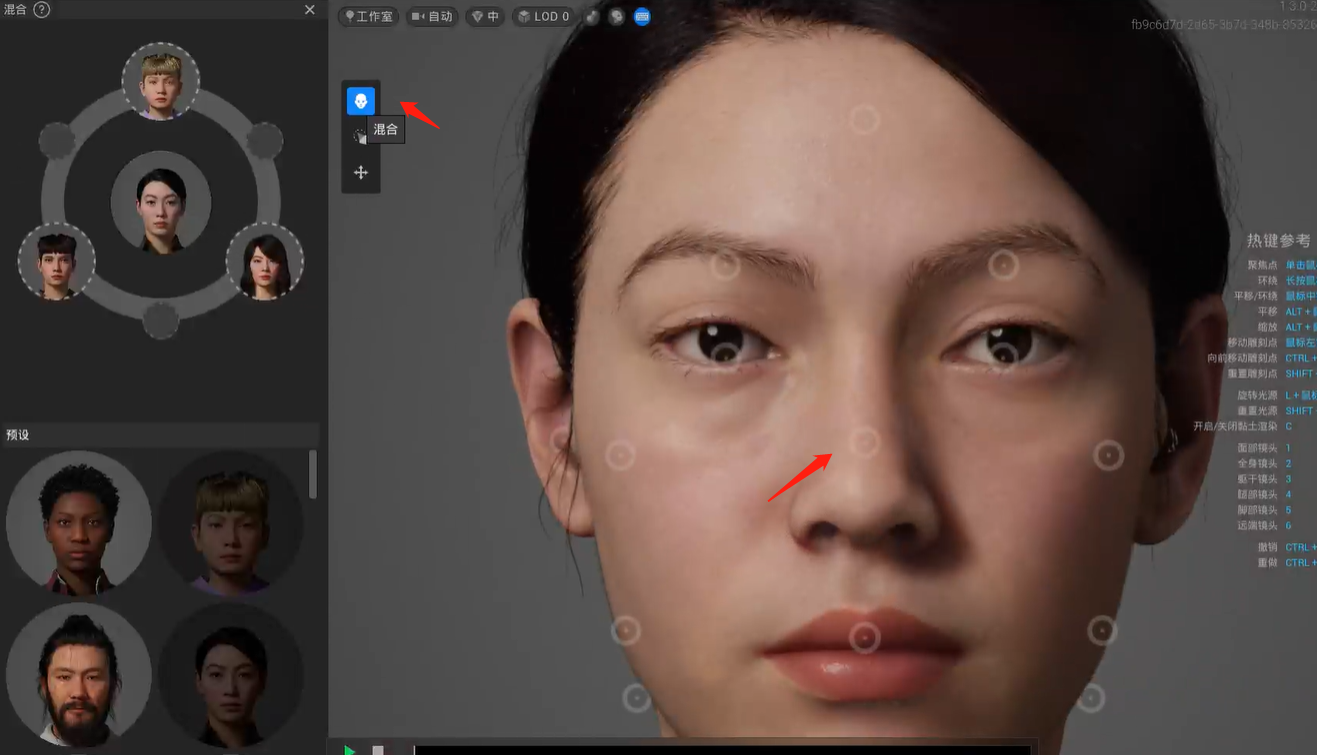
Task: Click the empty upper-left blend circle slot
Action: (57, 141)
